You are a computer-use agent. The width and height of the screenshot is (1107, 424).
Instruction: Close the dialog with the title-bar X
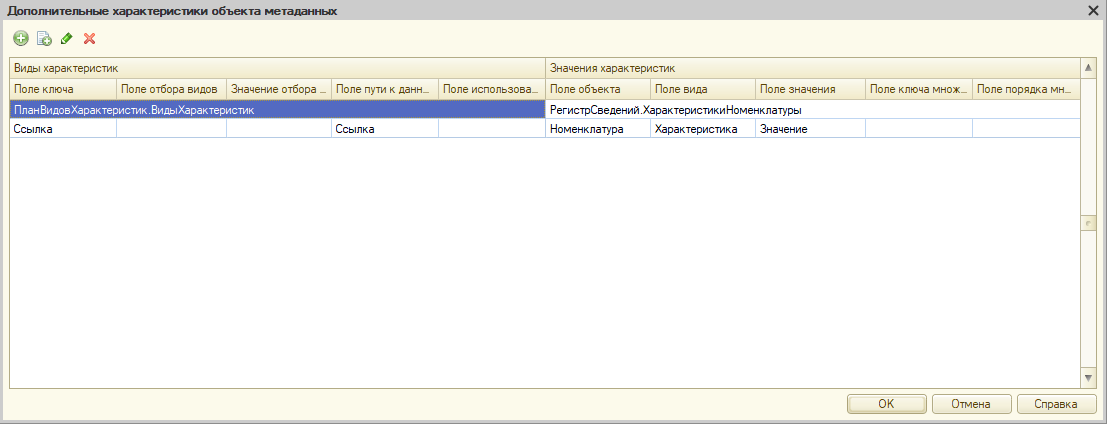[x=1094, y=9]
